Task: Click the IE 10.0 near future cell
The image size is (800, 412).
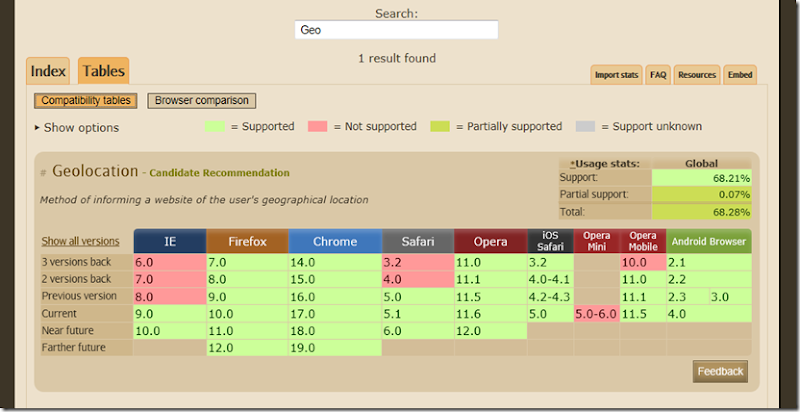Action: 170,330
